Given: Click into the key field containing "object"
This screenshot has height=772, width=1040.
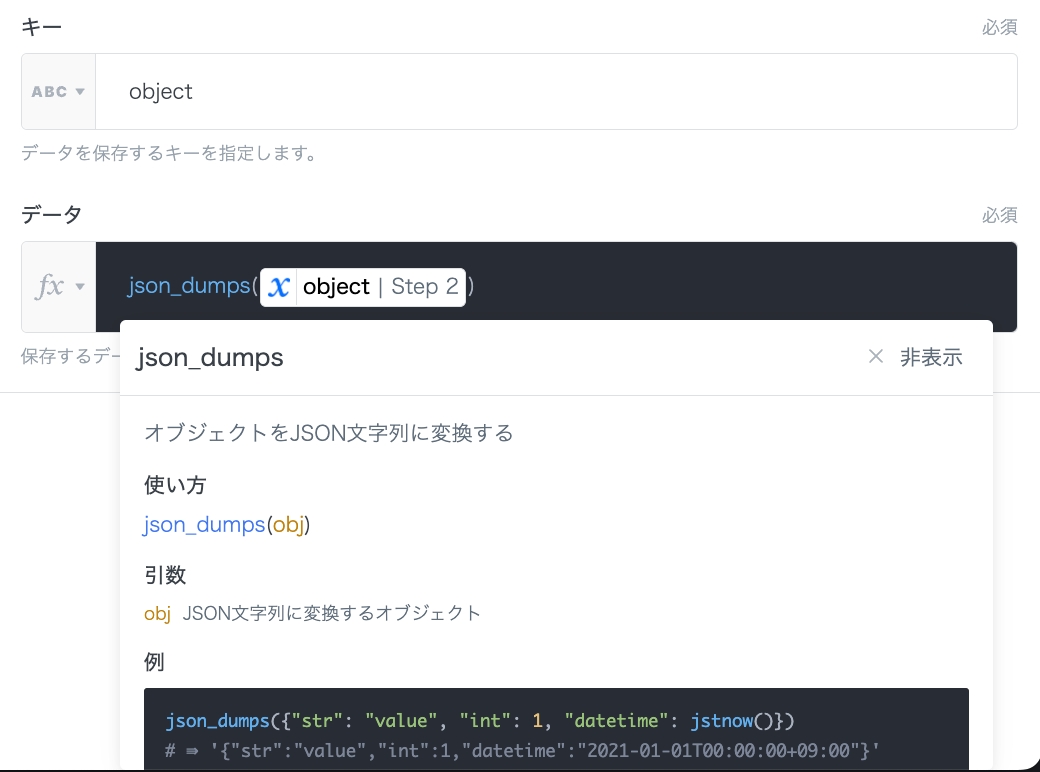Looking at the screenshot, I should pyautogui.click(x=550, y=92).
